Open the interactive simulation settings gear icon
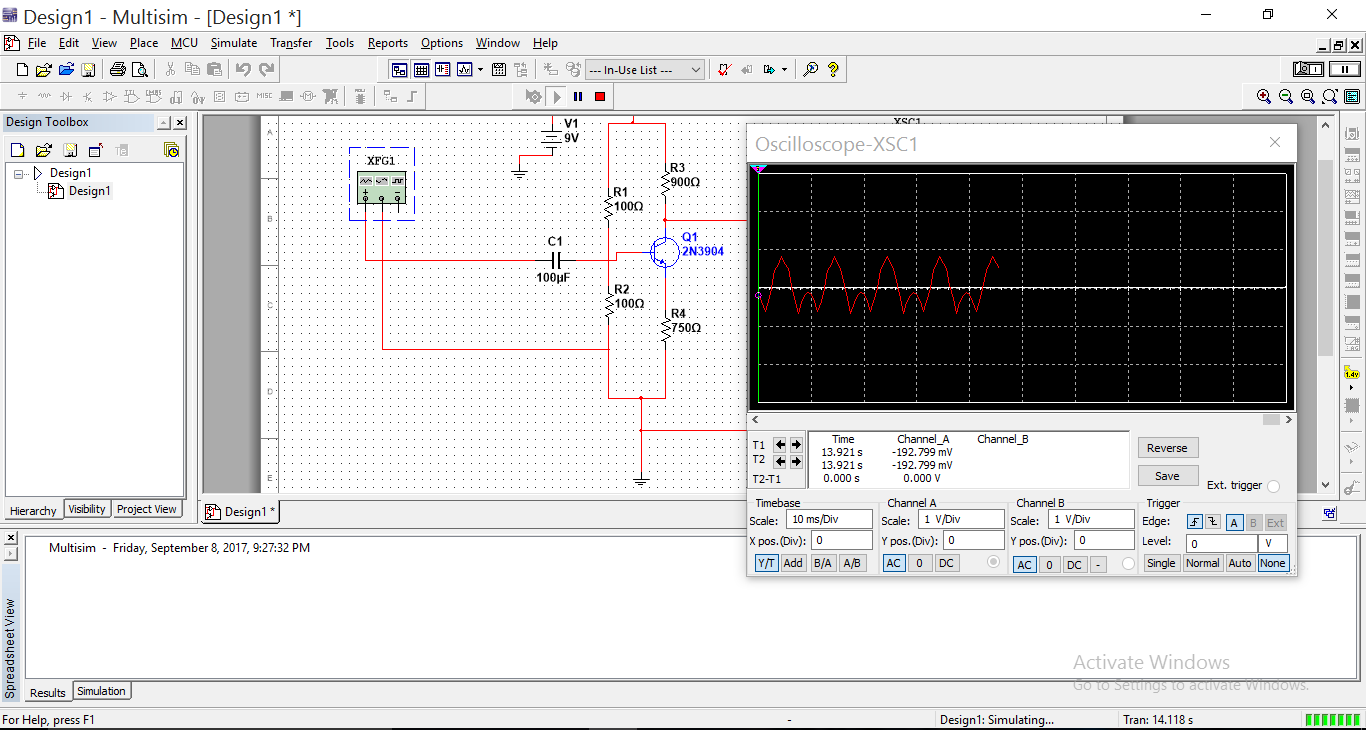Viewport: 1366px width, 730px height. [534, 96]
